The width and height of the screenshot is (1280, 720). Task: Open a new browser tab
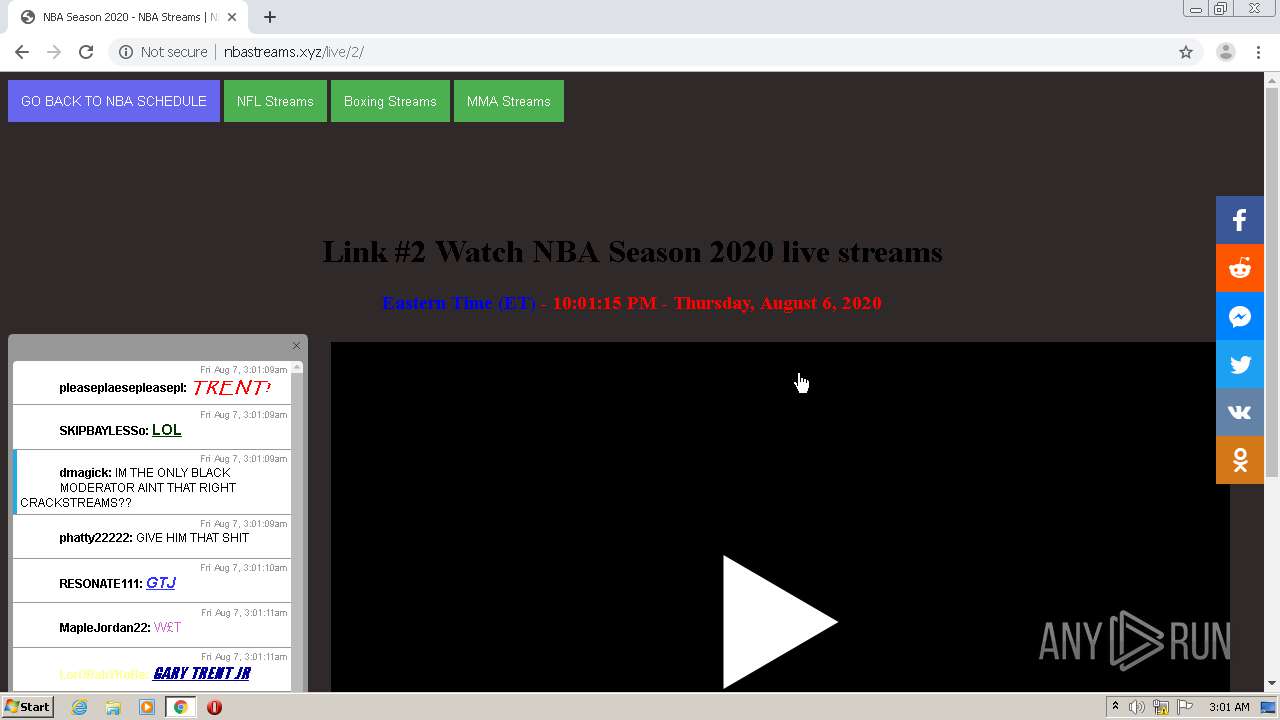(270, 17)
